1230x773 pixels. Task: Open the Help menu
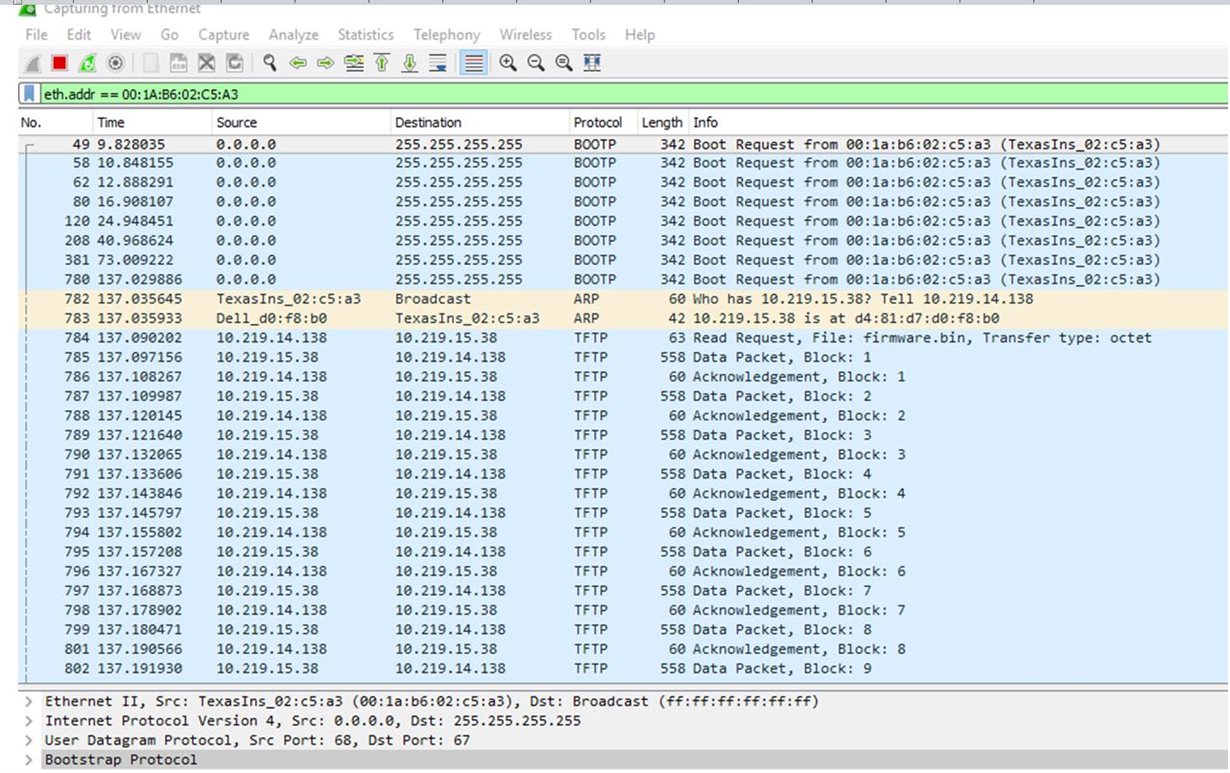[640, 35]
